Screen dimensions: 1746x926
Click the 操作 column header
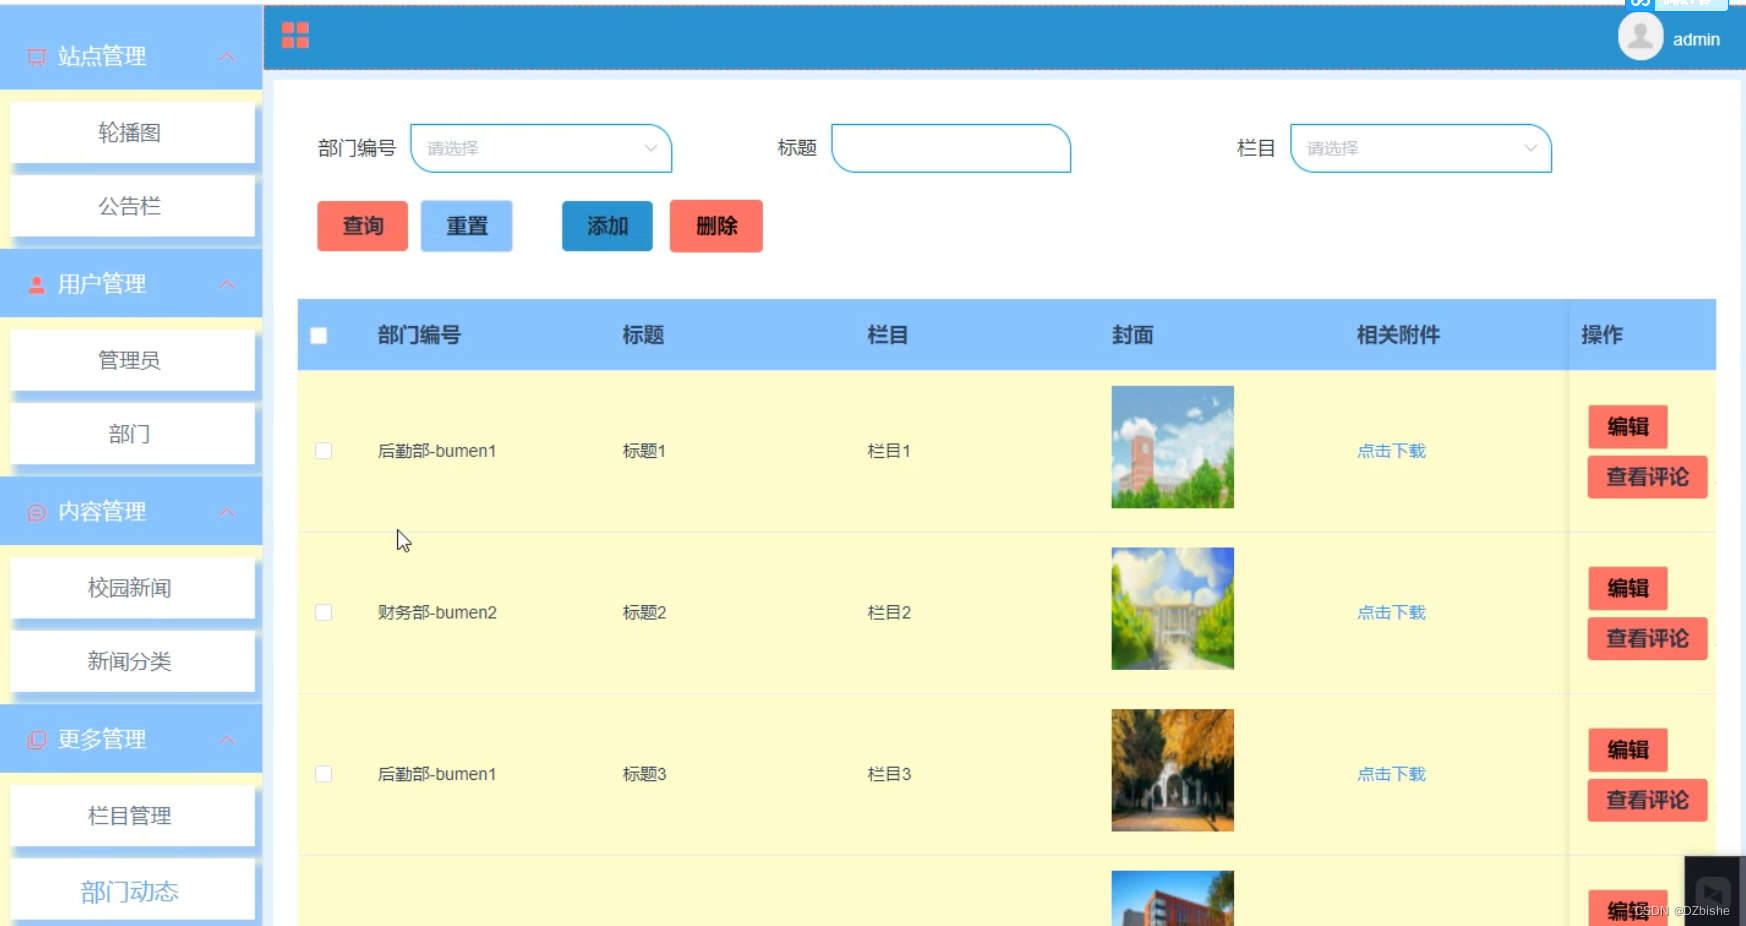pos(1602,335)
